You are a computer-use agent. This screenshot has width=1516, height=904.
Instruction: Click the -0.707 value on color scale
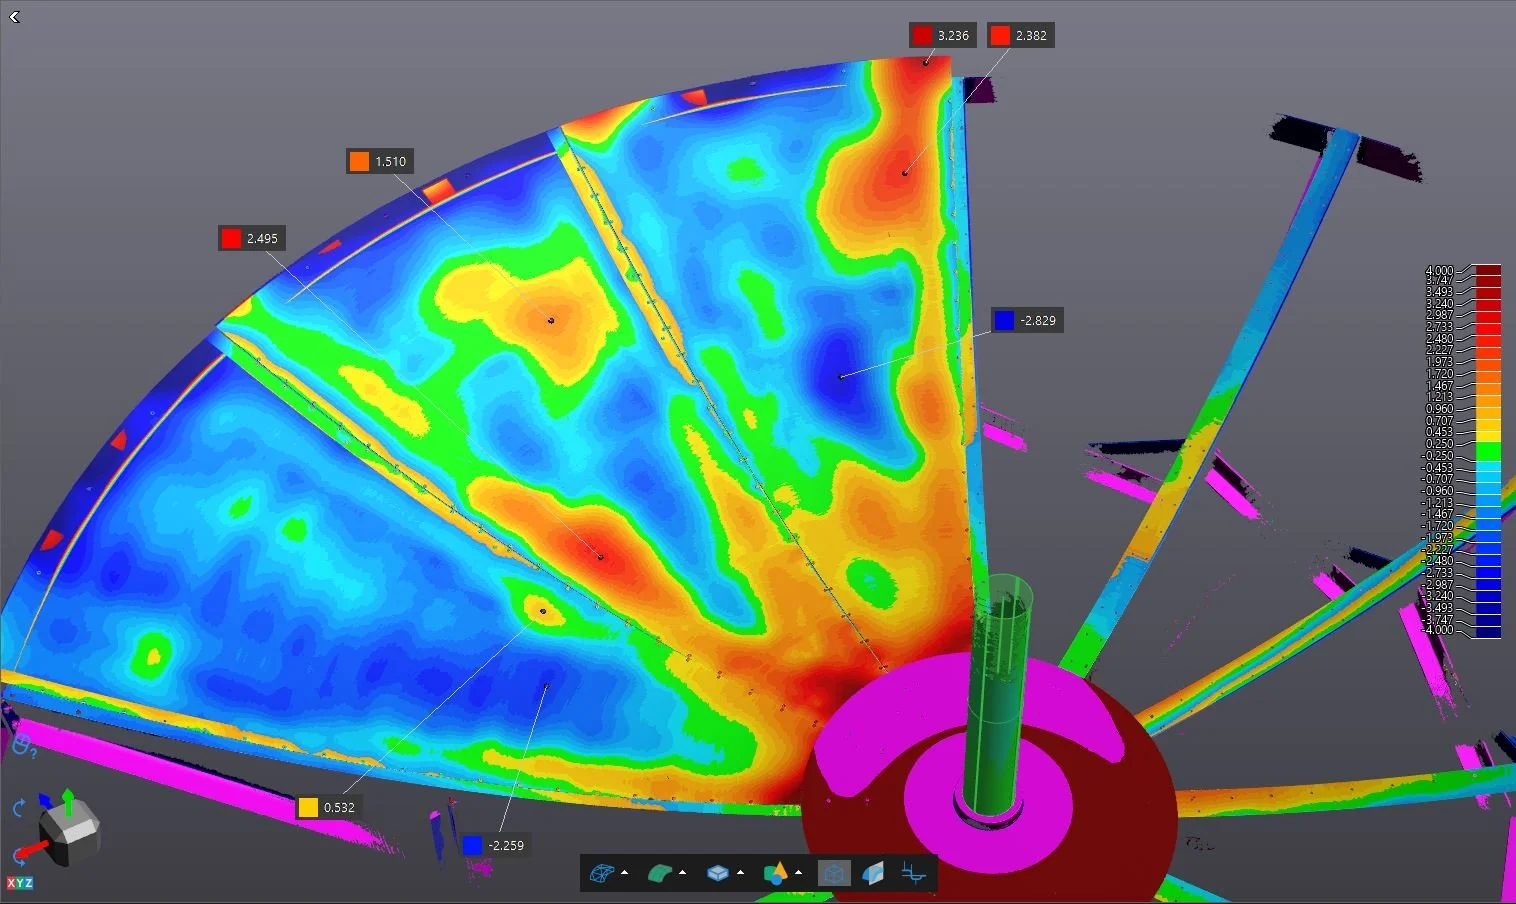1438,479
